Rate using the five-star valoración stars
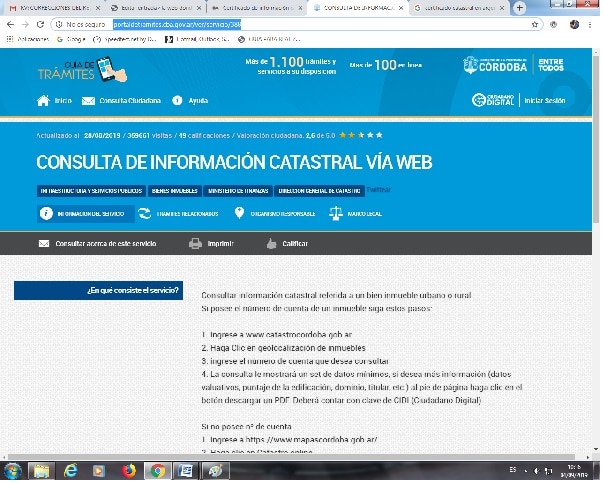This screenshot has height=483, width=604. pyautogui.click(x=361, y=134)
